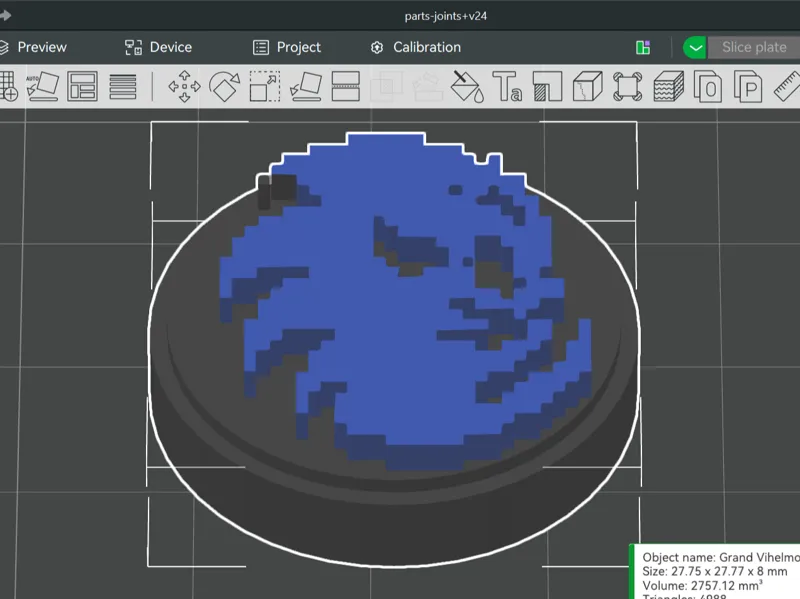
Task: Click the Arrange all objects icon
Action: tap(82, 86)
